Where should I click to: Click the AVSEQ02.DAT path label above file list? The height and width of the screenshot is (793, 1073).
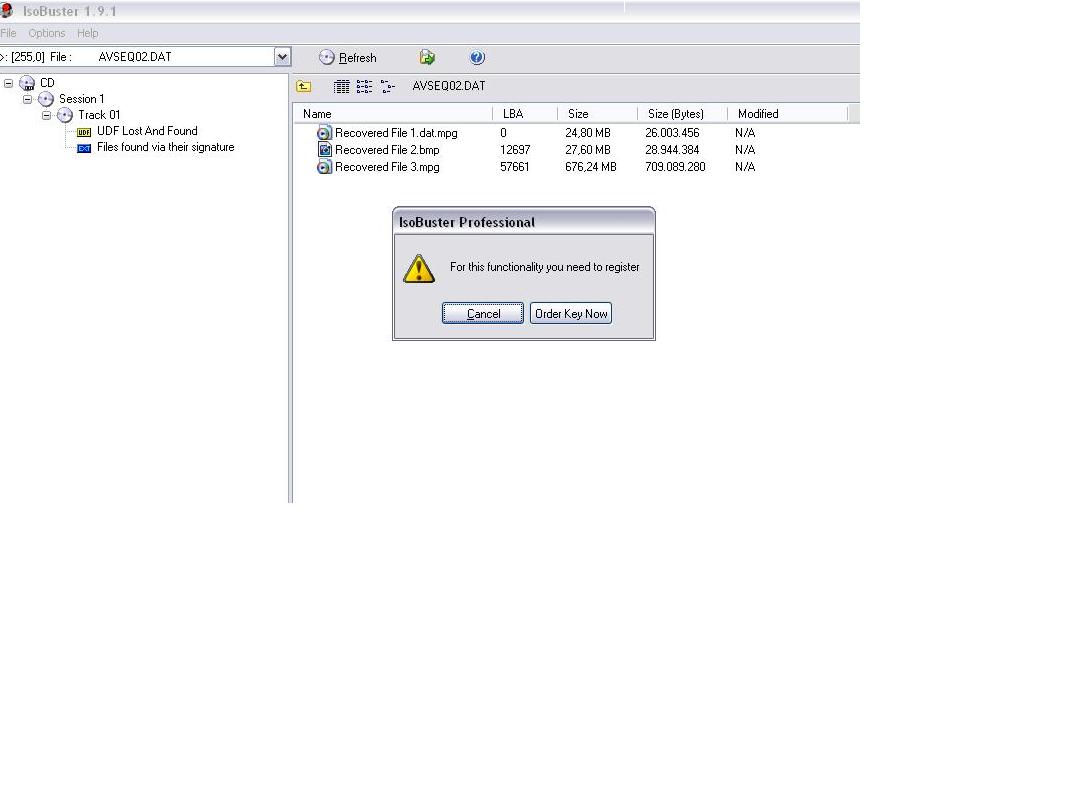pos(449,86)
